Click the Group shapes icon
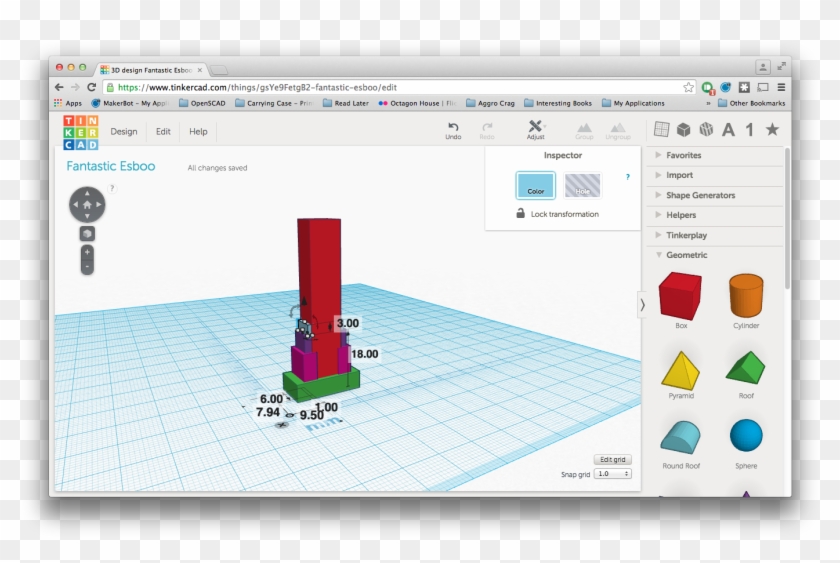The height and width of the screenshot is (563, 840). click(584, 127)
